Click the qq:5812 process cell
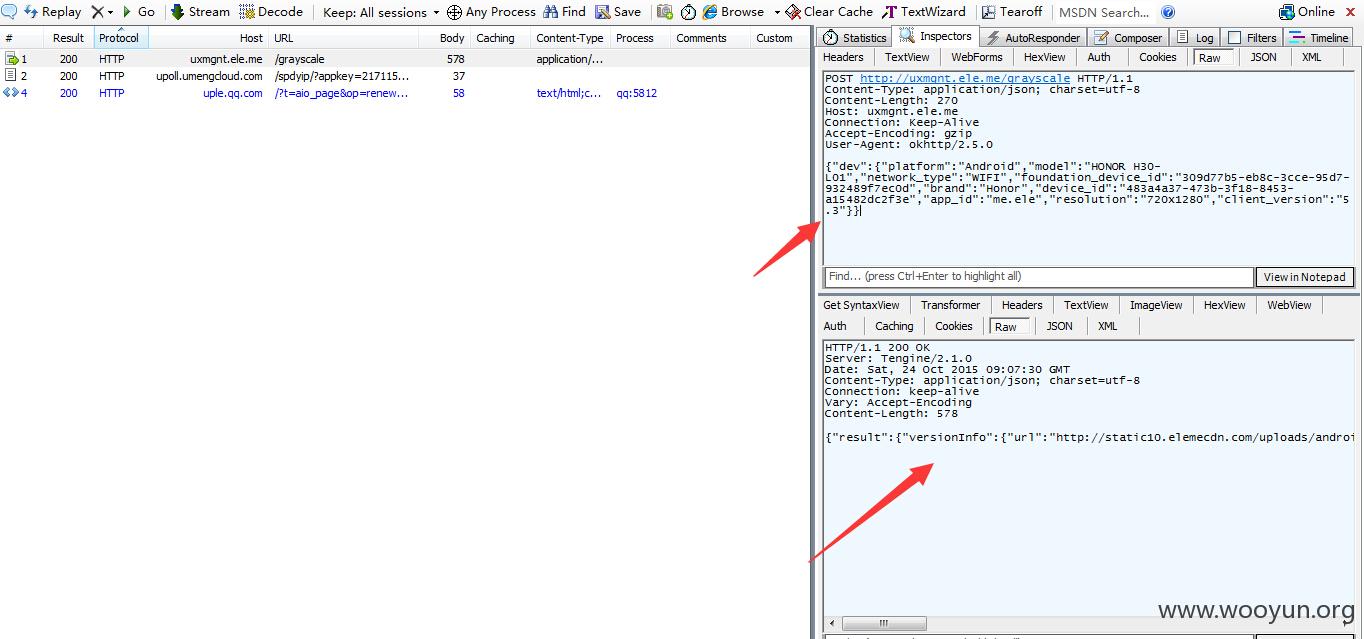The width and height of the screenshot is (1364, 639). coord(636,93)
